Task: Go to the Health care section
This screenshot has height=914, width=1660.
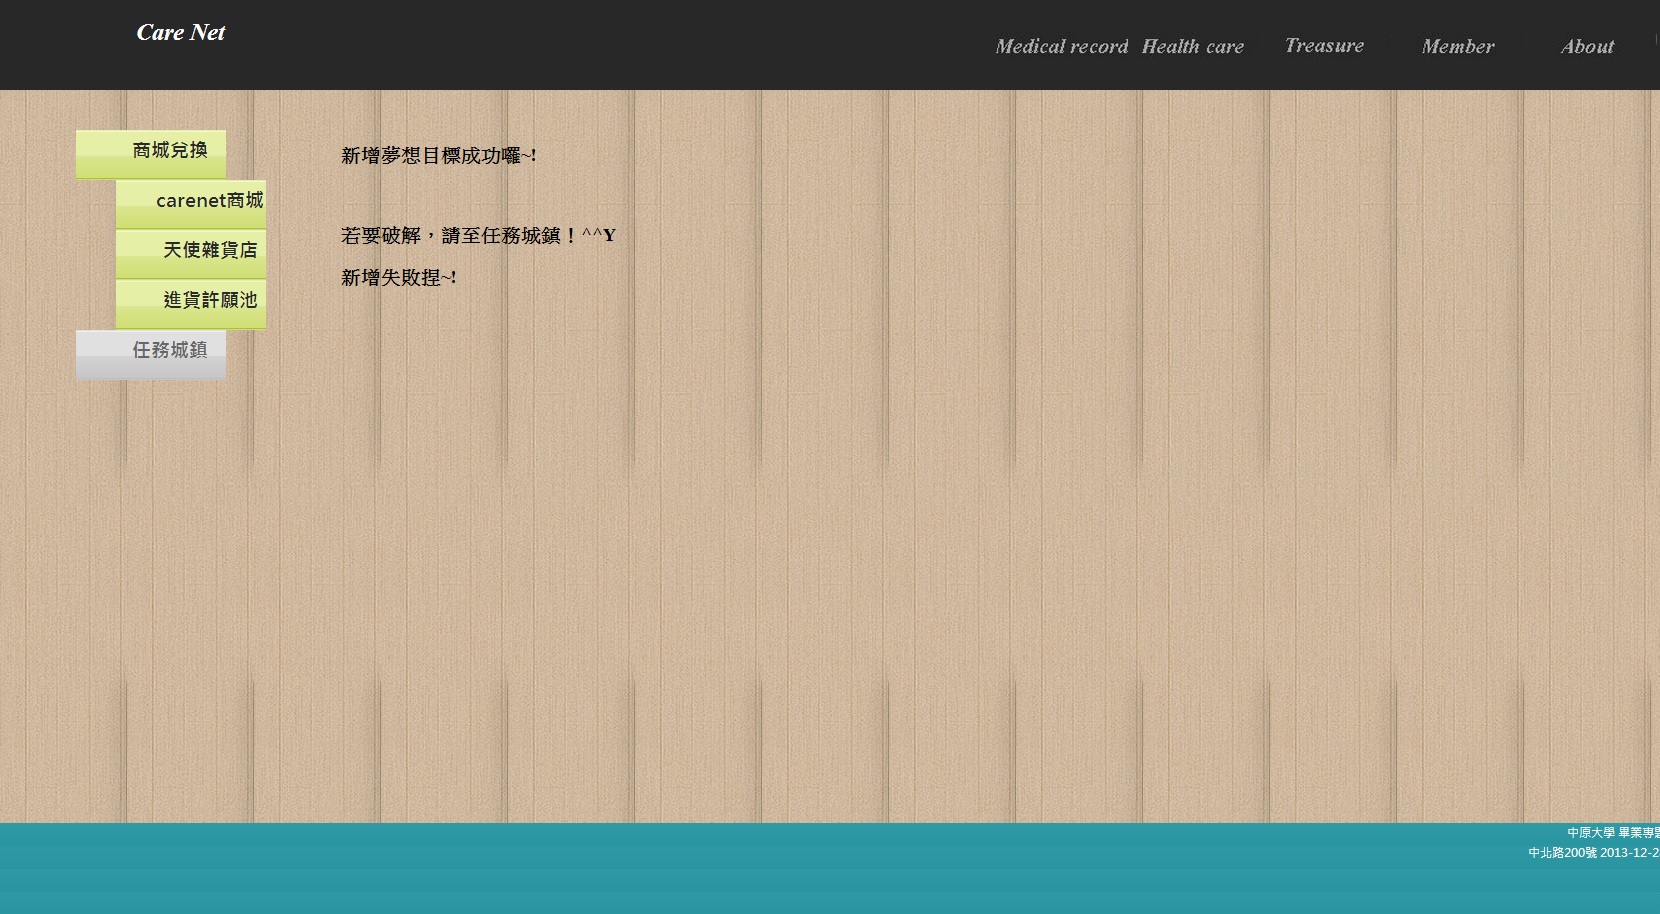Action: tap(1192, 47)
